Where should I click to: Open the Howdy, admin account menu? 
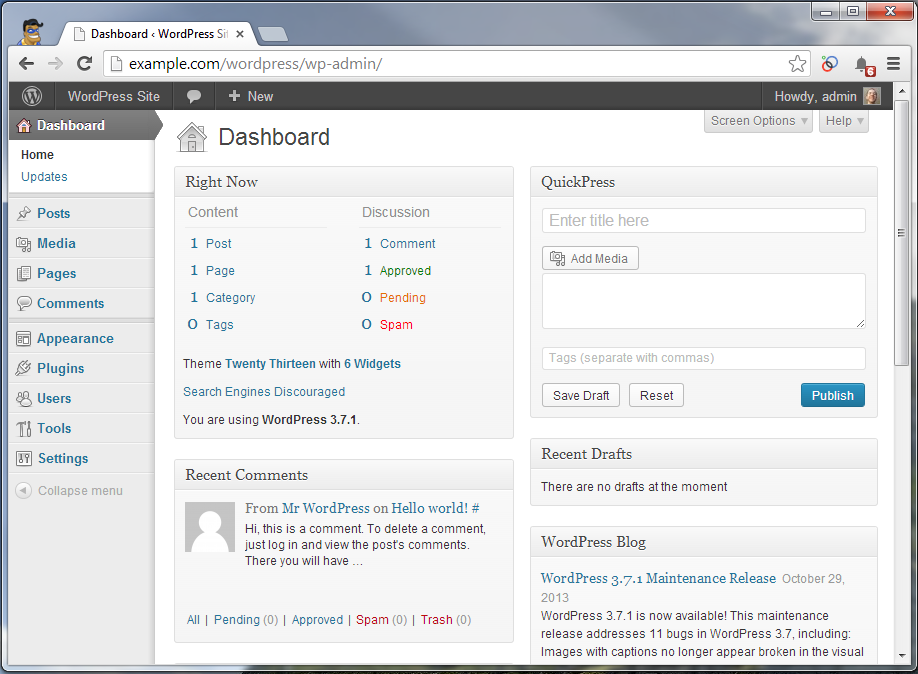pos(827,96)
